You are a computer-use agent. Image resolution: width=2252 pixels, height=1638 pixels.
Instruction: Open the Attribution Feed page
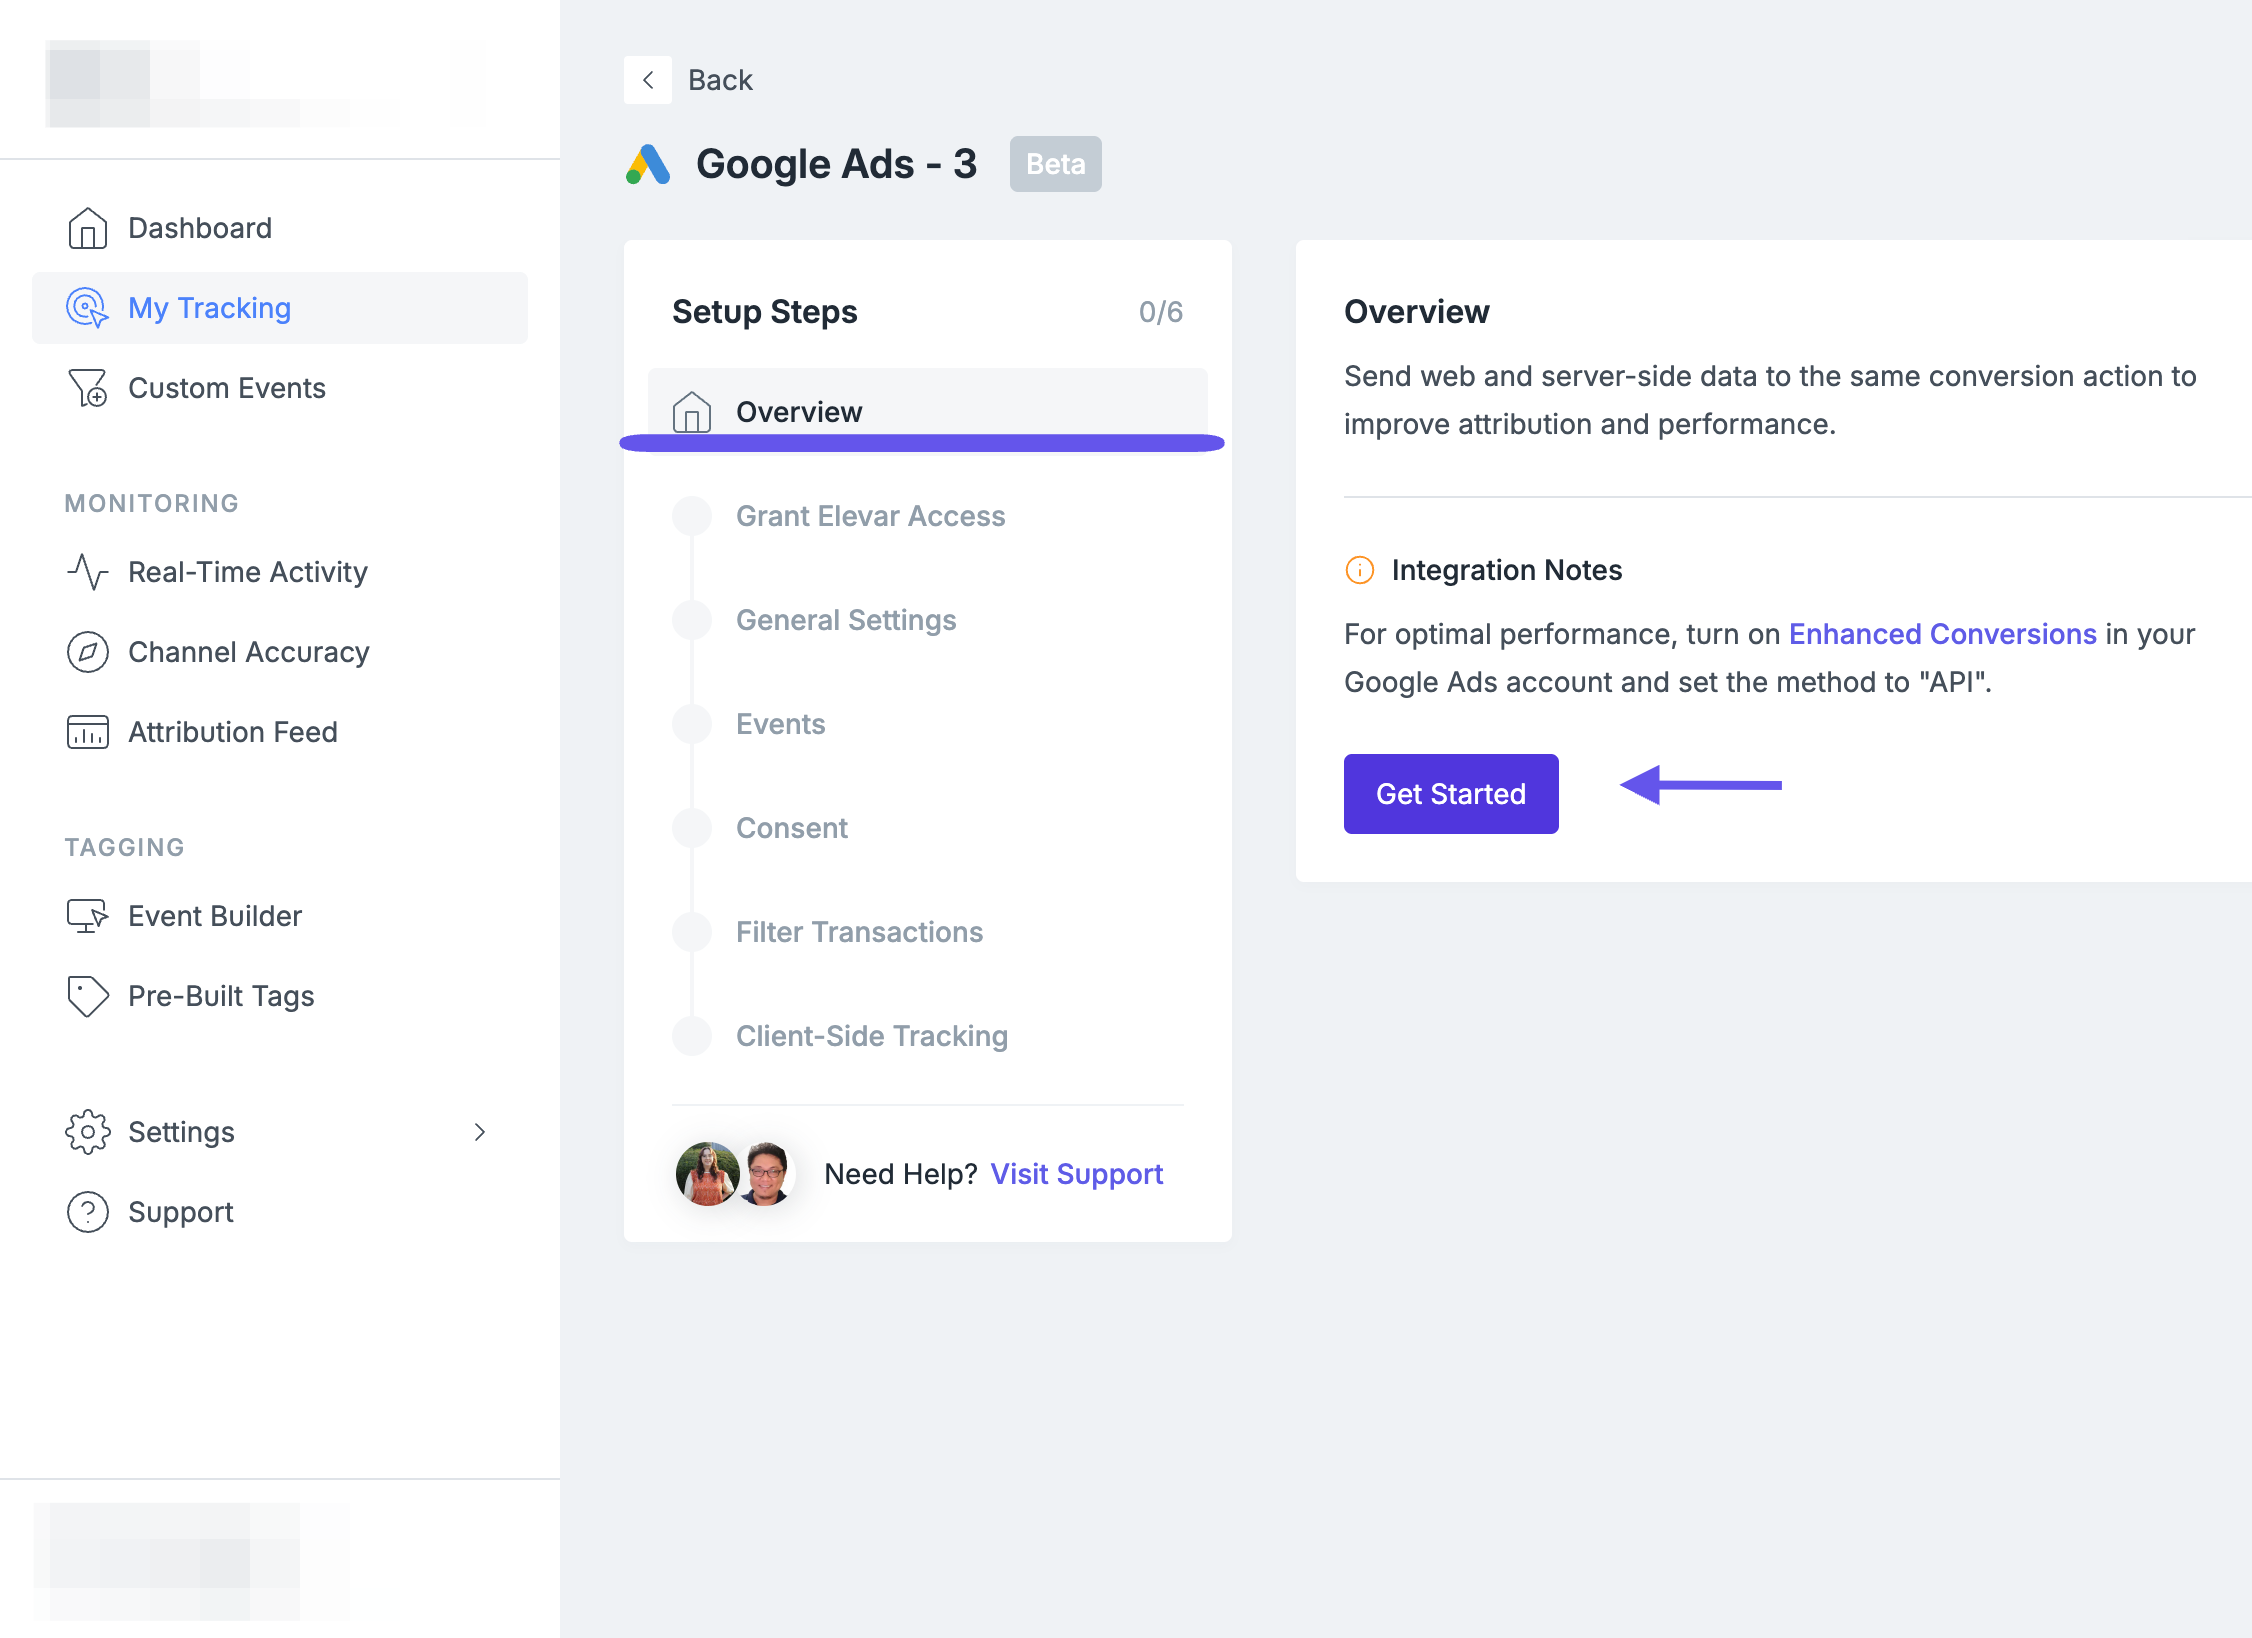point(280,732)
